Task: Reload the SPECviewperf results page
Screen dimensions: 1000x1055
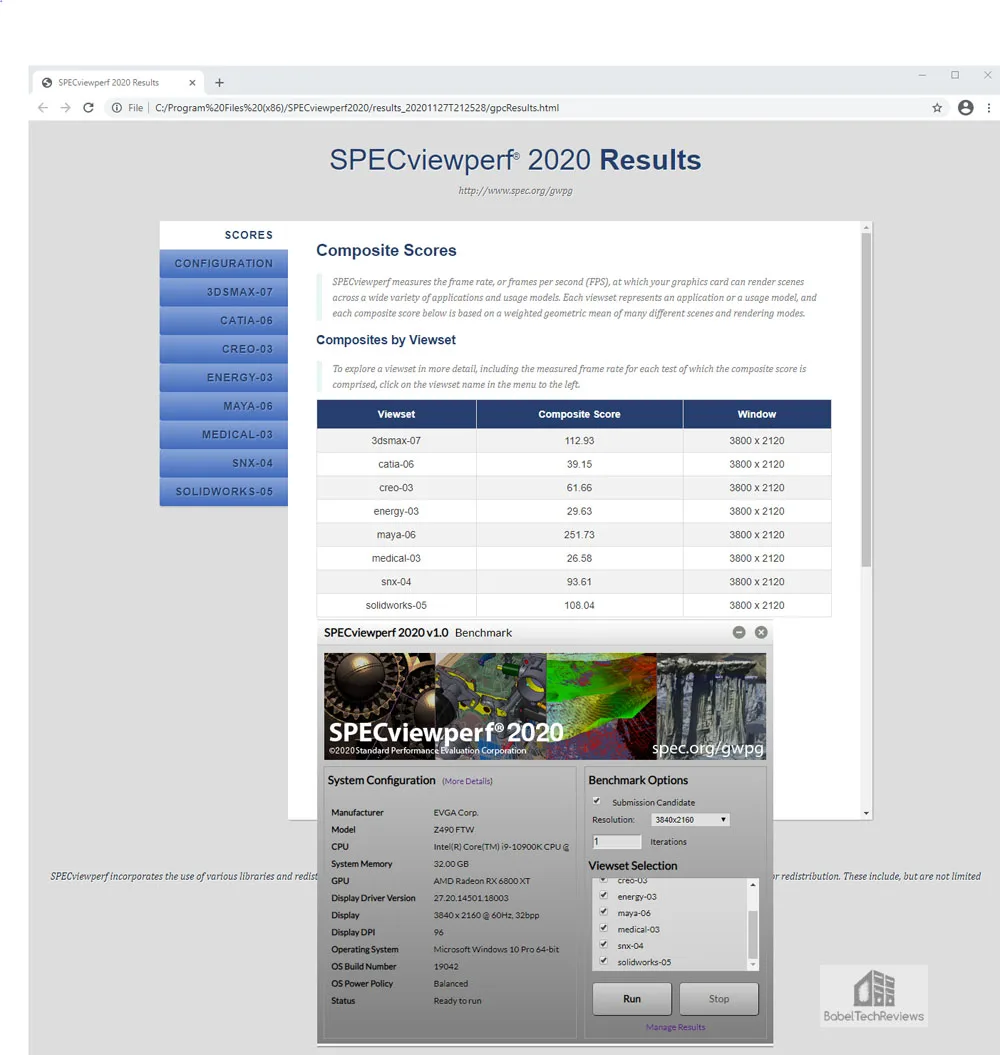Action: coord(88,108)
